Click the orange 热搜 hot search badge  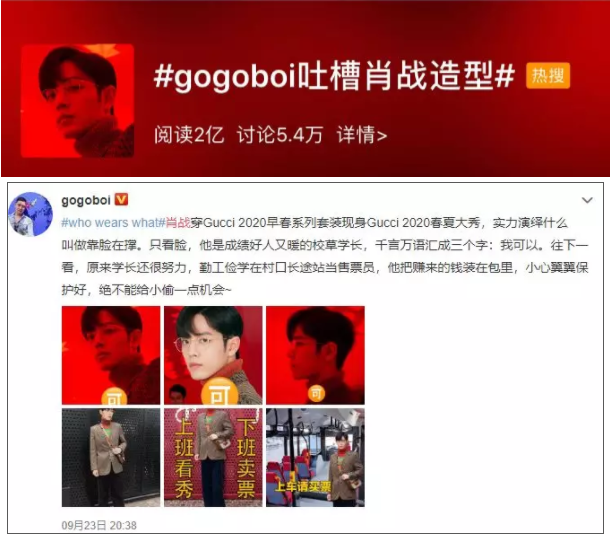pos(548,75)
